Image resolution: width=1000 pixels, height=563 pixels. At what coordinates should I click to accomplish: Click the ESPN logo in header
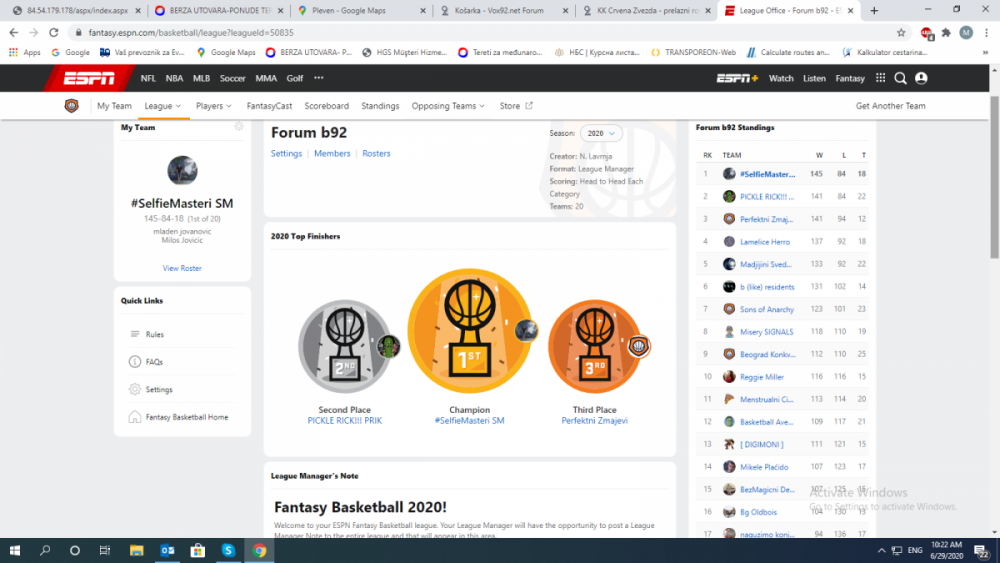[89, 78]
